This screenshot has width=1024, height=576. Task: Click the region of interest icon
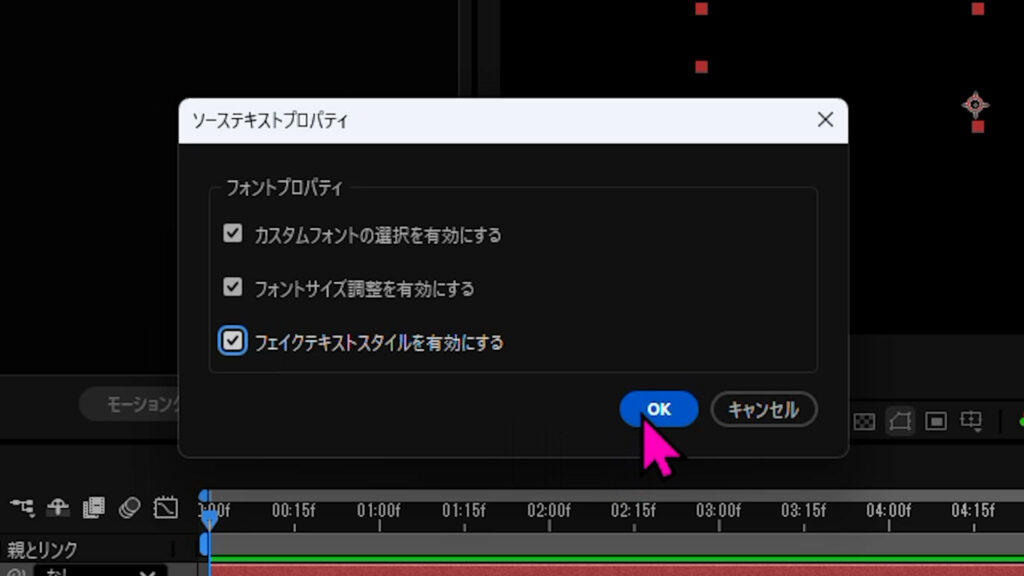tap(936, 421)
